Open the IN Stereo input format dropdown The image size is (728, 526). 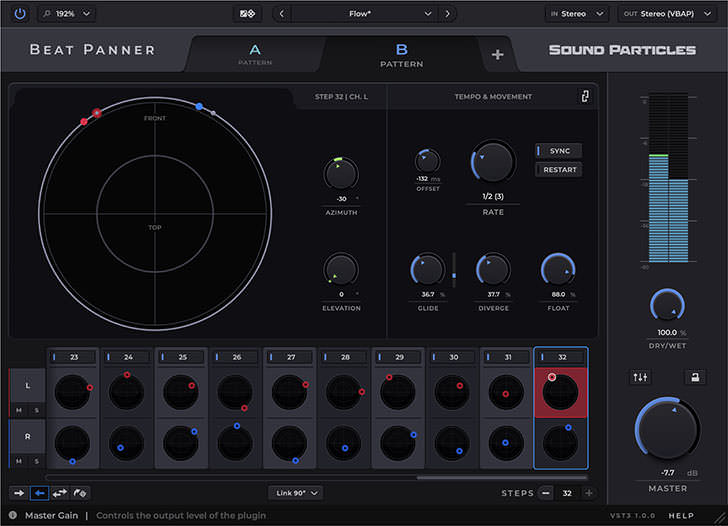[x=577, y=14]
